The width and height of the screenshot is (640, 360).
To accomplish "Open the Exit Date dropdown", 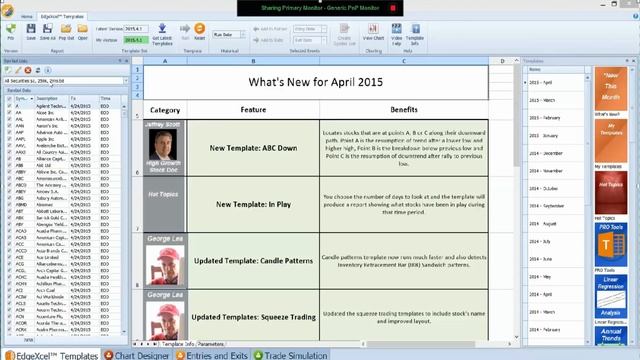I will pos(324,40).
